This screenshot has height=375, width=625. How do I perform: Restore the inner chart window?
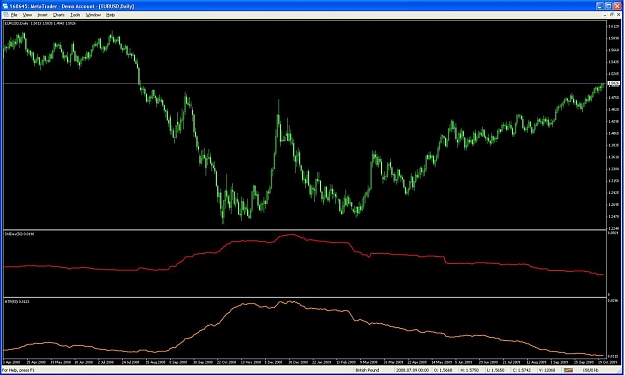612,15
